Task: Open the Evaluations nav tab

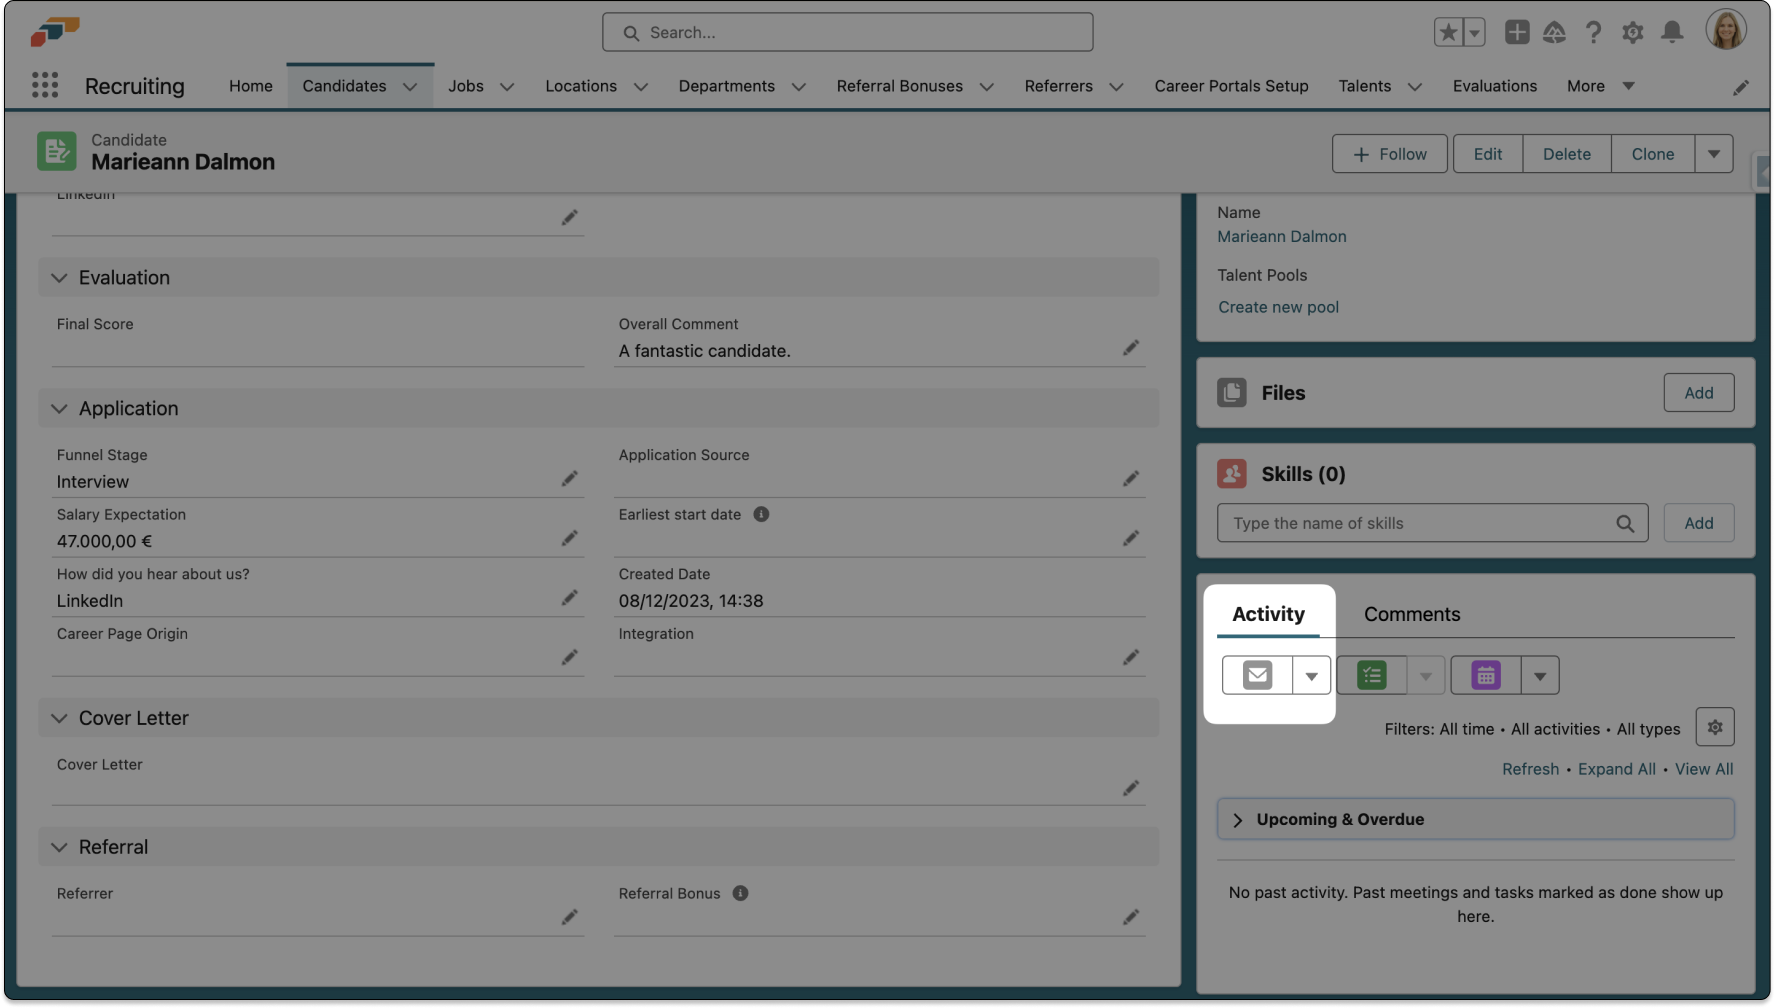Action: (x=1494, y=86)
